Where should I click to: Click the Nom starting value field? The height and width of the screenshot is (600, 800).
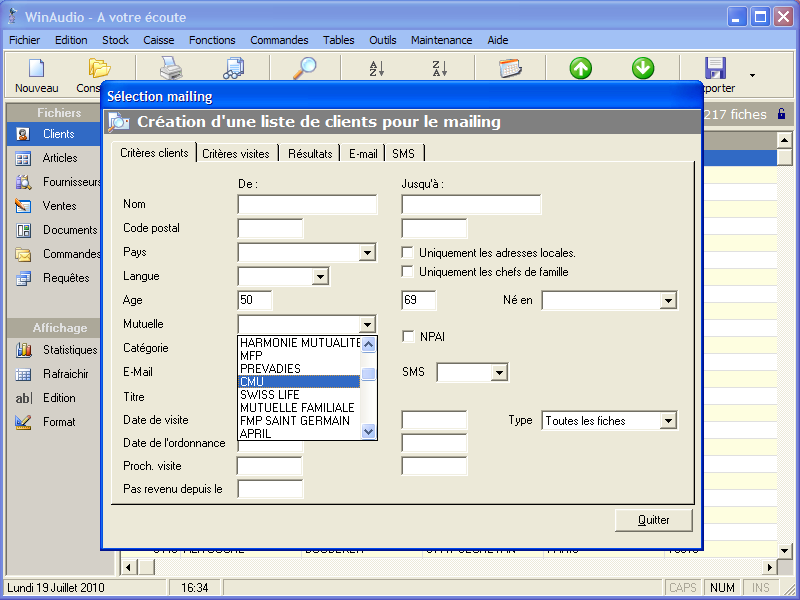[x=307, y=205]
